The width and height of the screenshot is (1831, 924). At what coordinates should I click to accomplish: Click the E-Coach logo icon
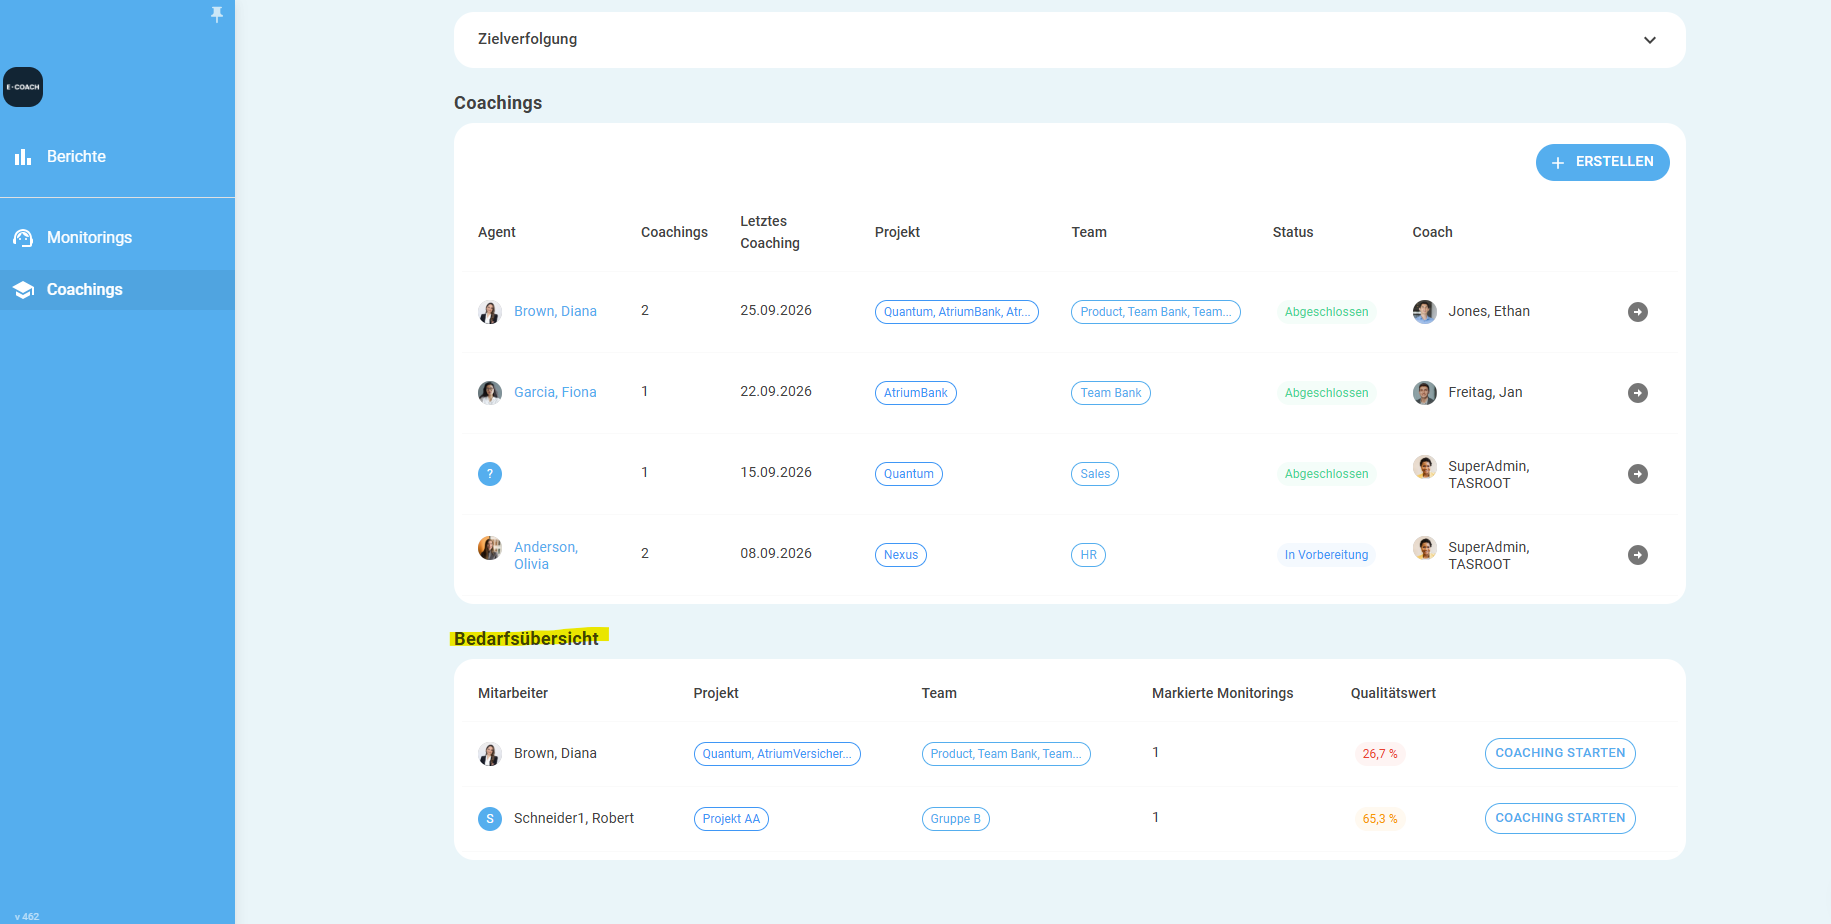tap(23, 87)
